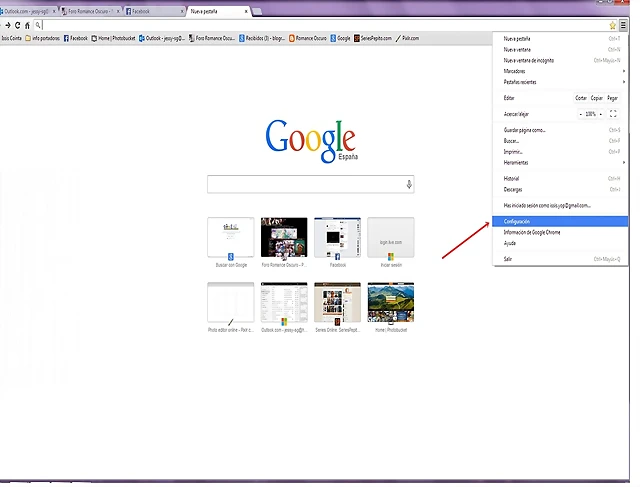Switch to the Outlook.com tab
The image size is (640, 487).
point(27,11)
